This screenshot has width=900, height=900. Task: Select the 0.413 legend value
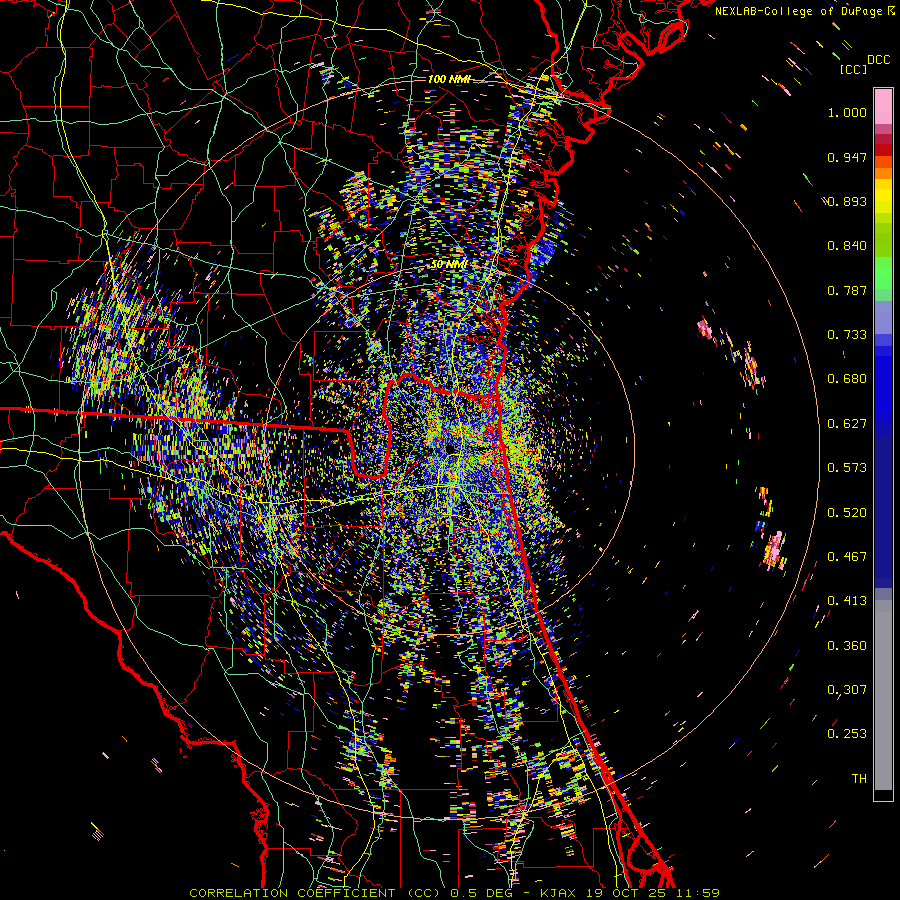[x=847, y=601]
